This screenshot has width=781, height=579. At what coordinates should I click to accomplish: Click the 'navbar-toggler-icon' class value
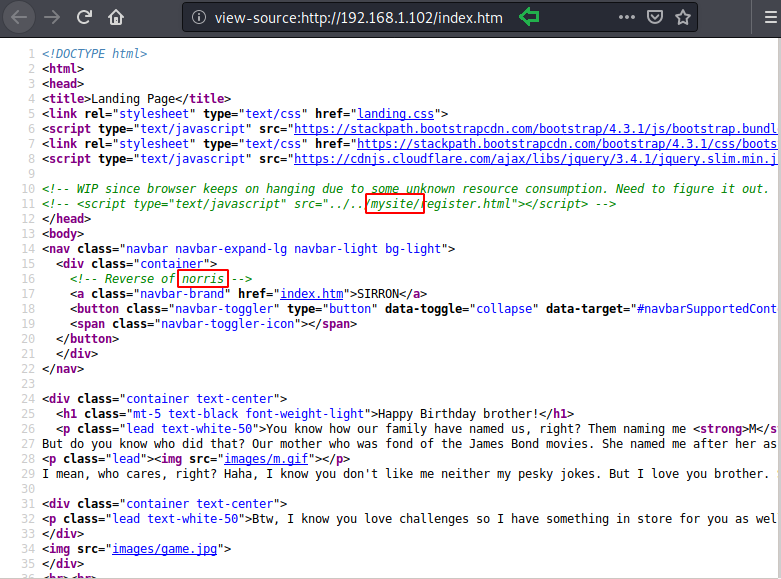228,323
